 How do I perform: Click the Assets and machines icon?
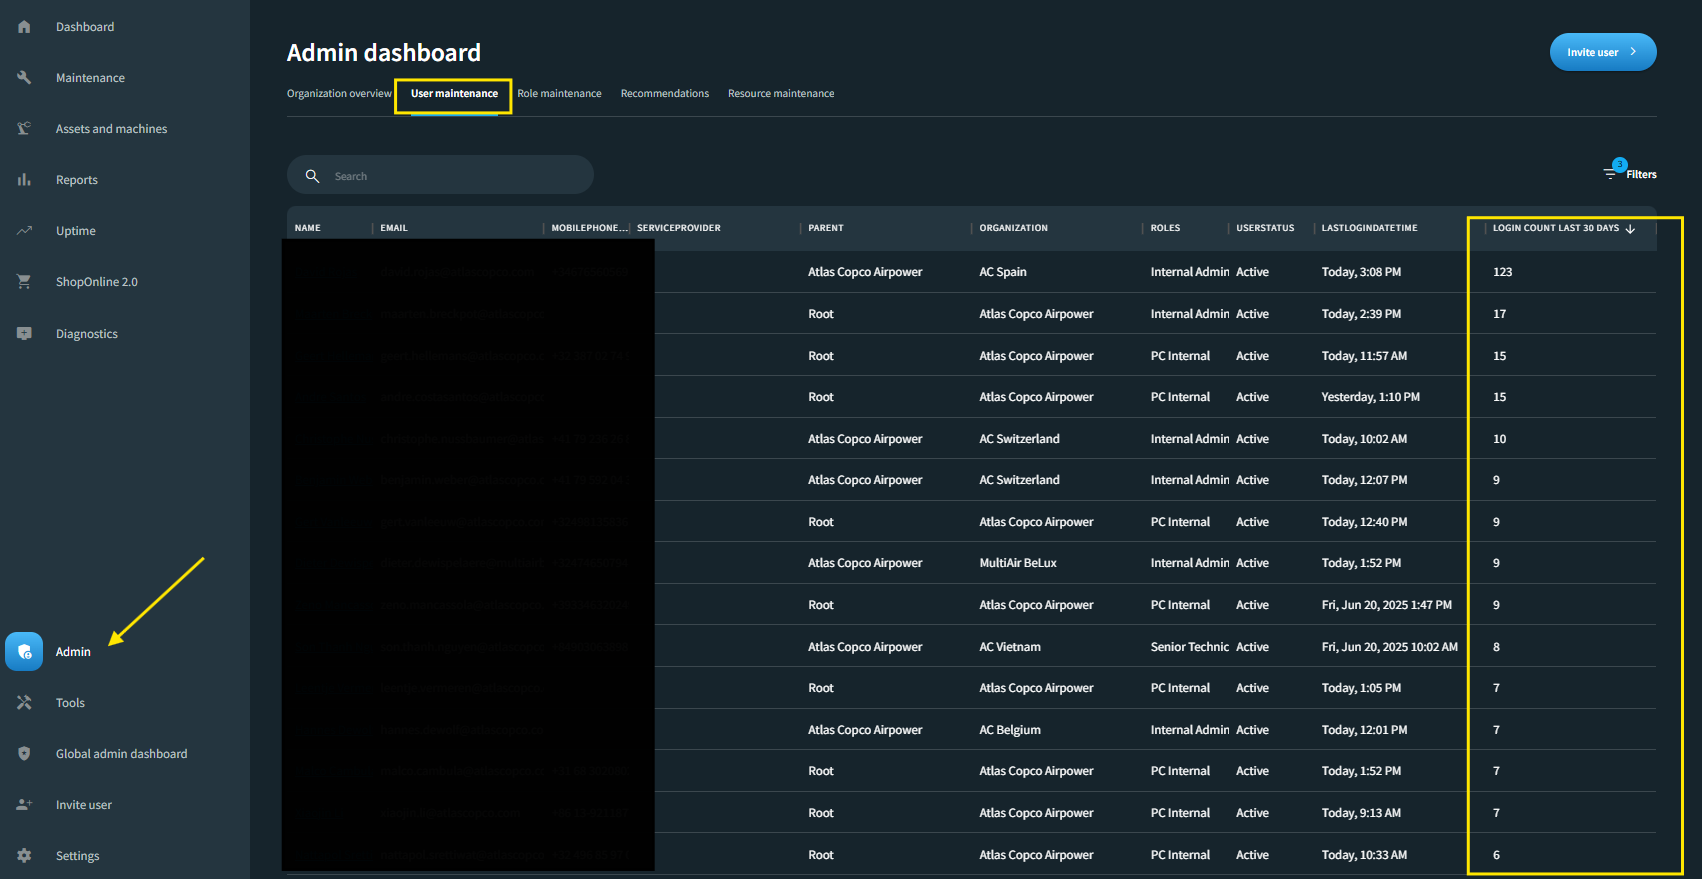[x=24, y=129]
